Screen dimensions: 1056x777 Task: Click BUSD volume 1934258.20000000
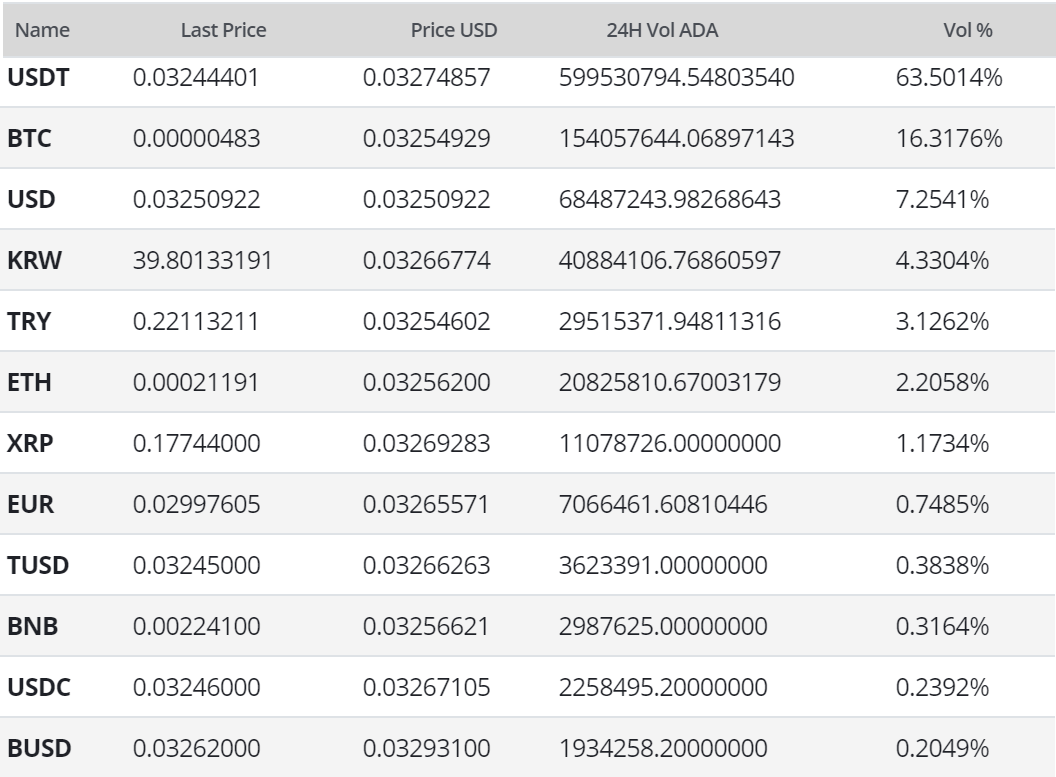pos(663,748)
